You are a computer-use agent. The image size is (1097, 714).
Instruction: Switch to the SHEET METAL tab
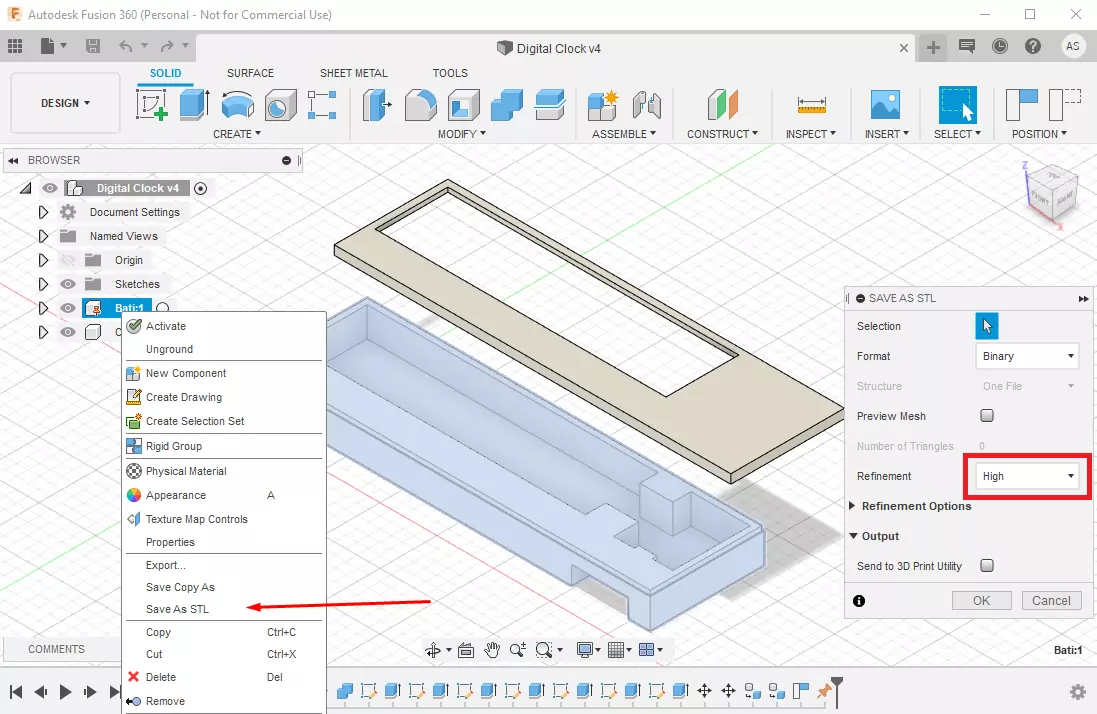pyautogui.click(x=353, y=73)
